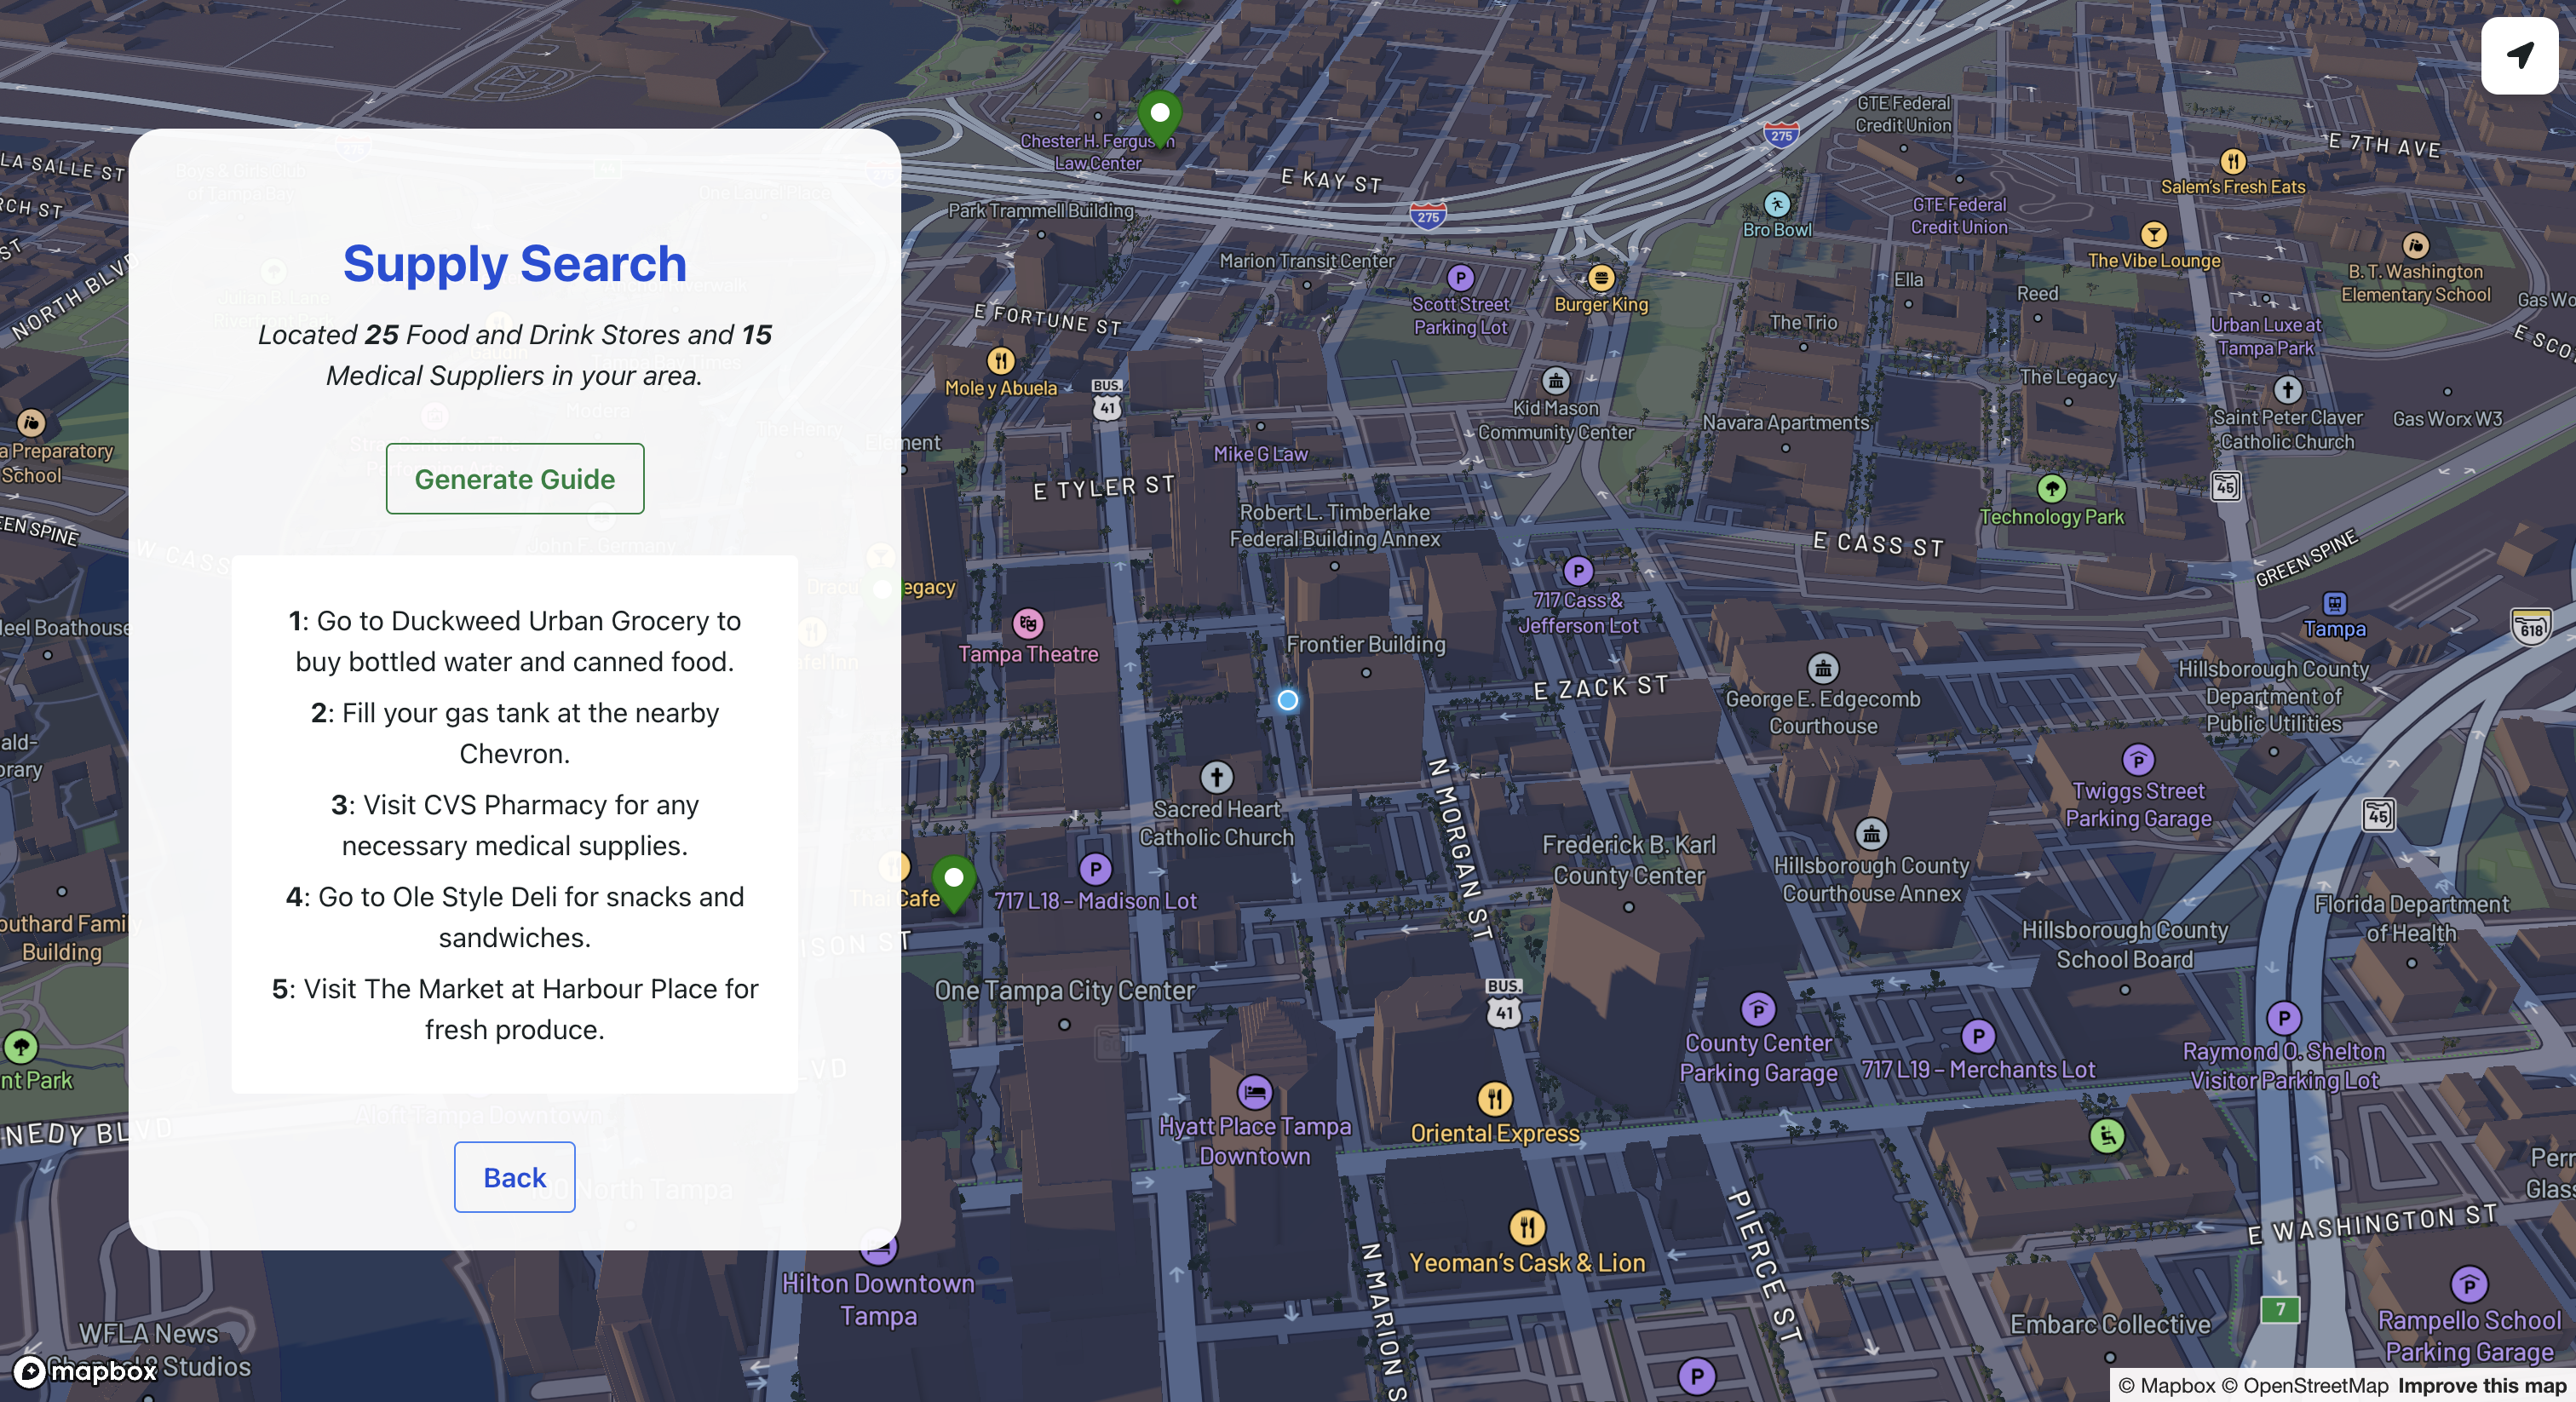The image size is (2576, 1402).
Task: Open the OpenStreetMap attribution link
Action: (2304, 1385)
